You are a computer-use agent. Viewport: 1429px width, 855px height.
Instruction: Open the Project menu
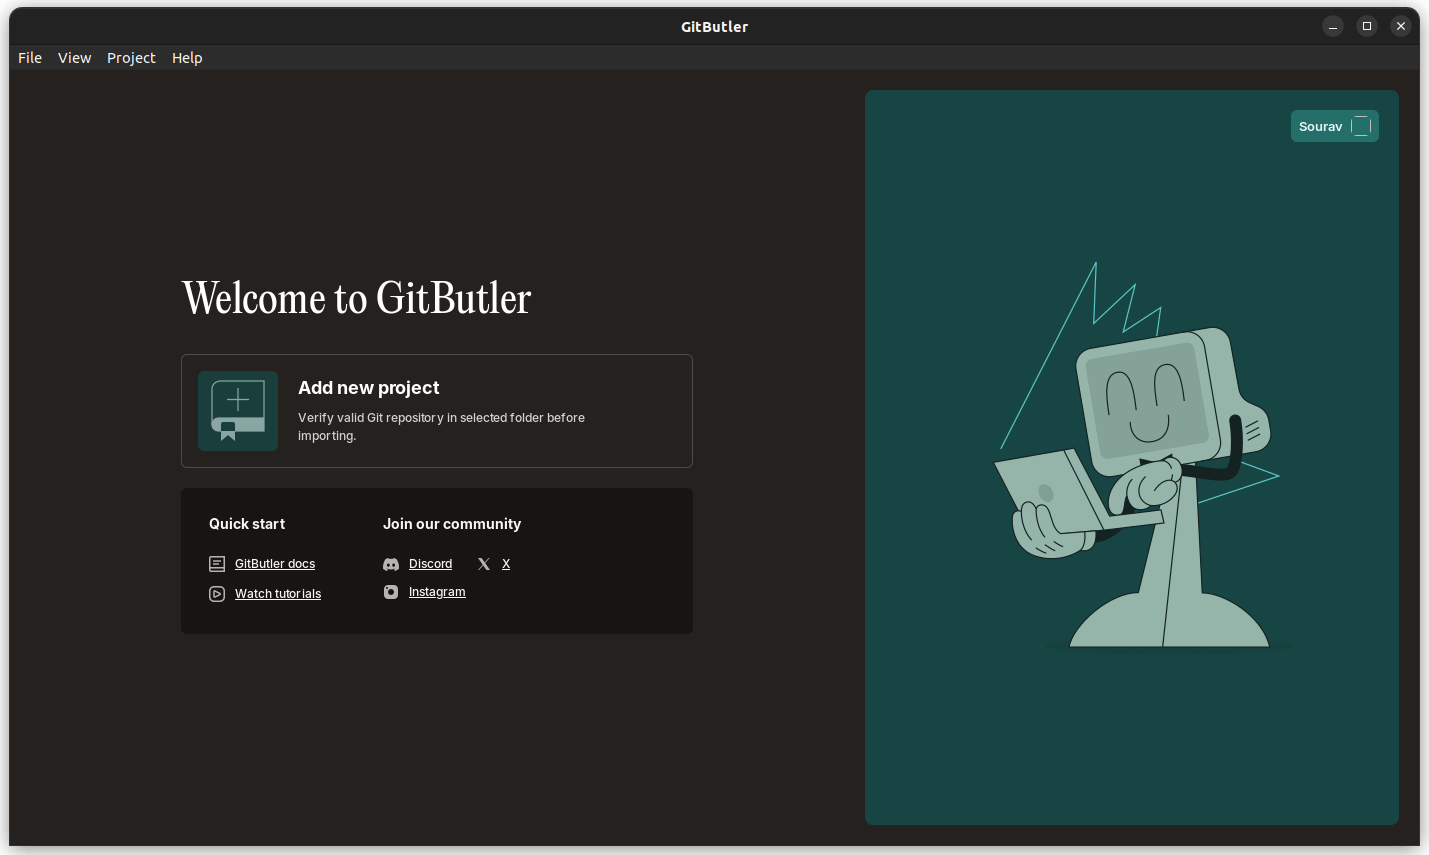pyautogui.click(x=131, y=57)
